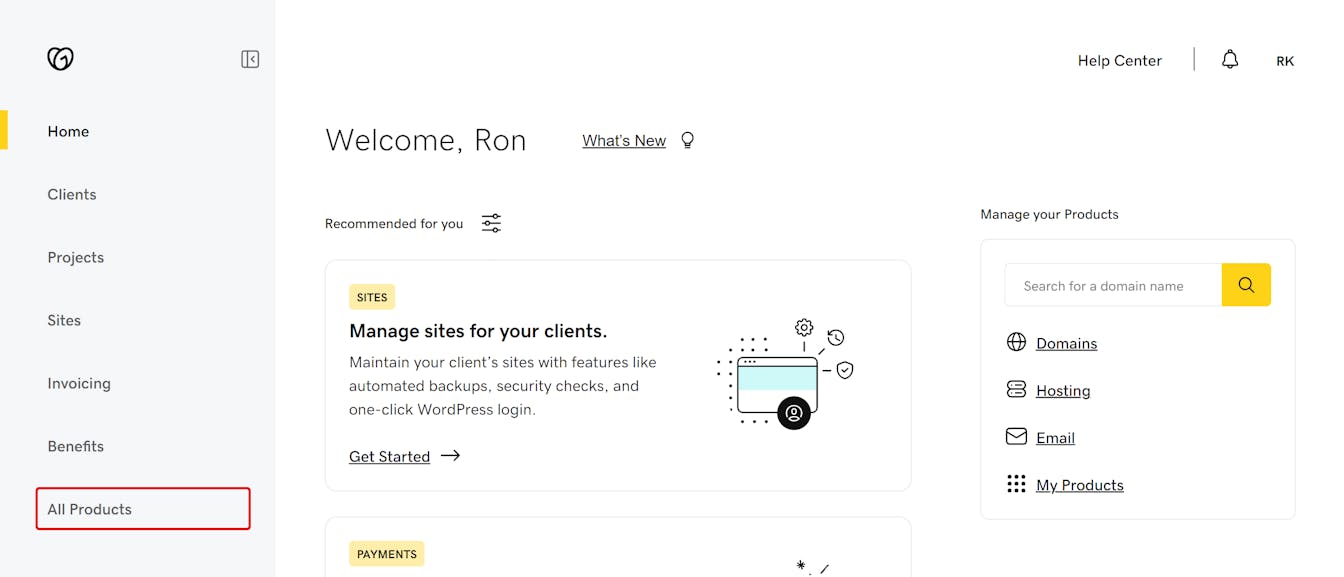Open the What's New link
The width and height of the screenshot is (1344, 577).
click(624, 141)
